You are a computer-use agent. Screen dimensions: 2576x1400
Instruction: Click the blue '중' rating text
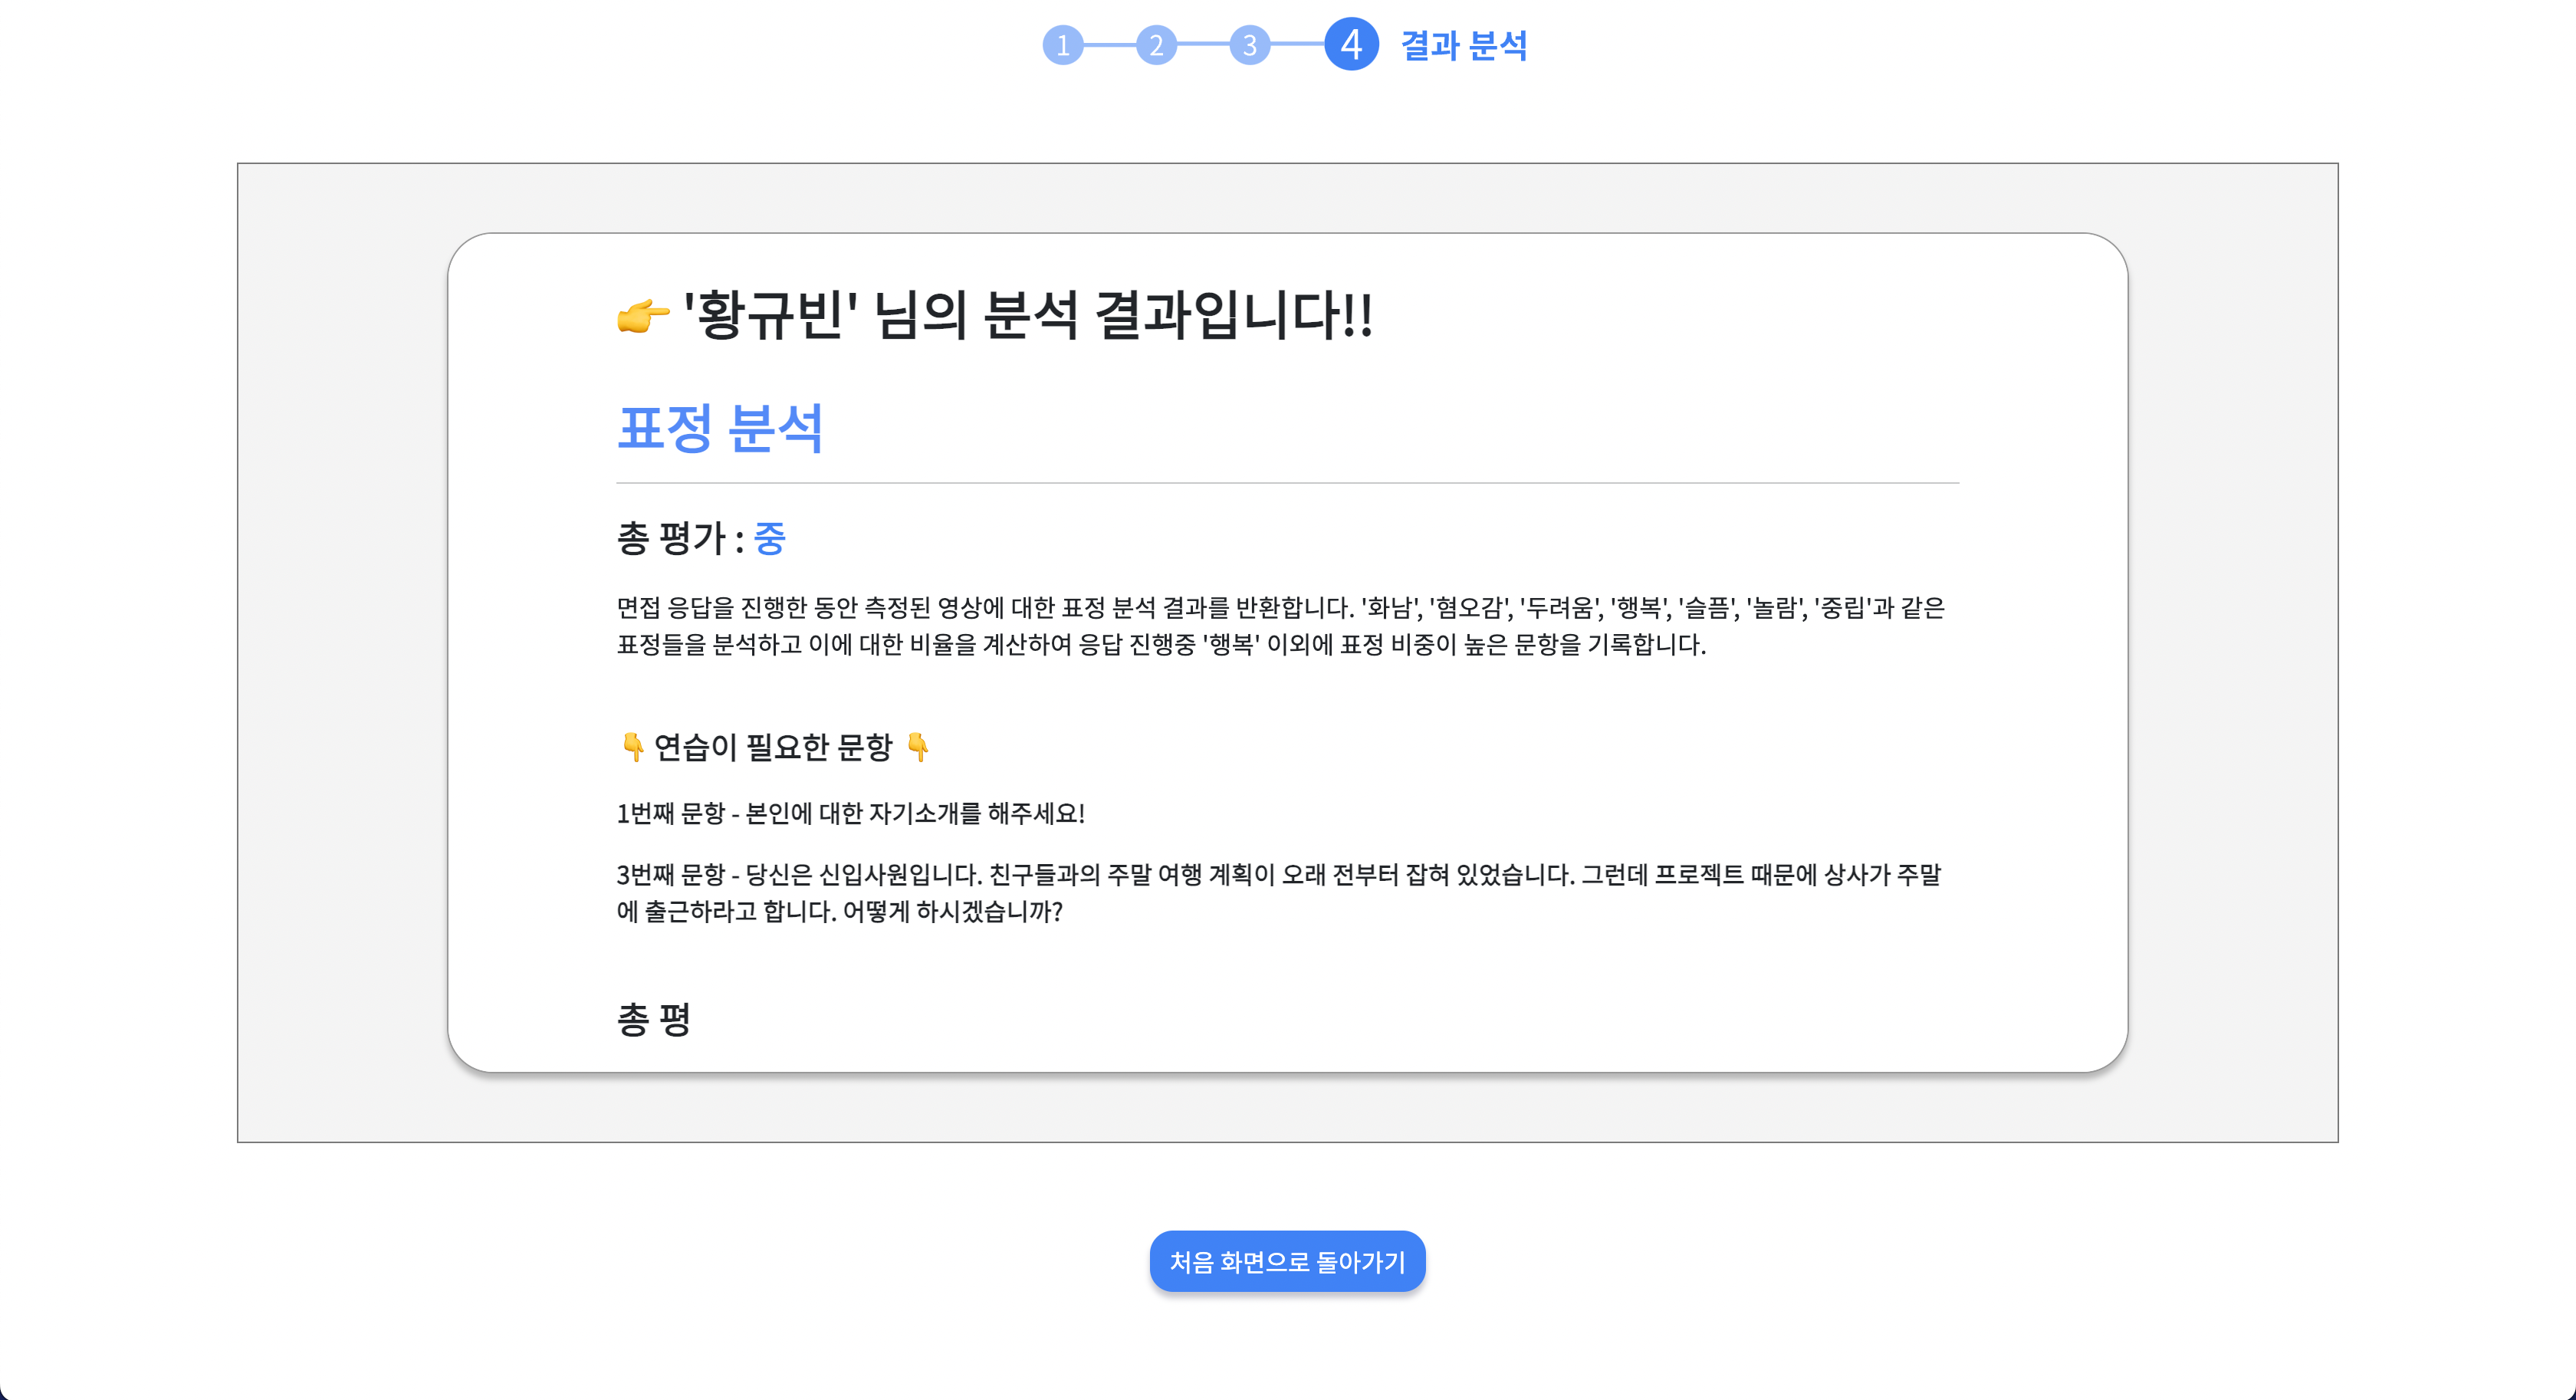[x=769, y=538]
